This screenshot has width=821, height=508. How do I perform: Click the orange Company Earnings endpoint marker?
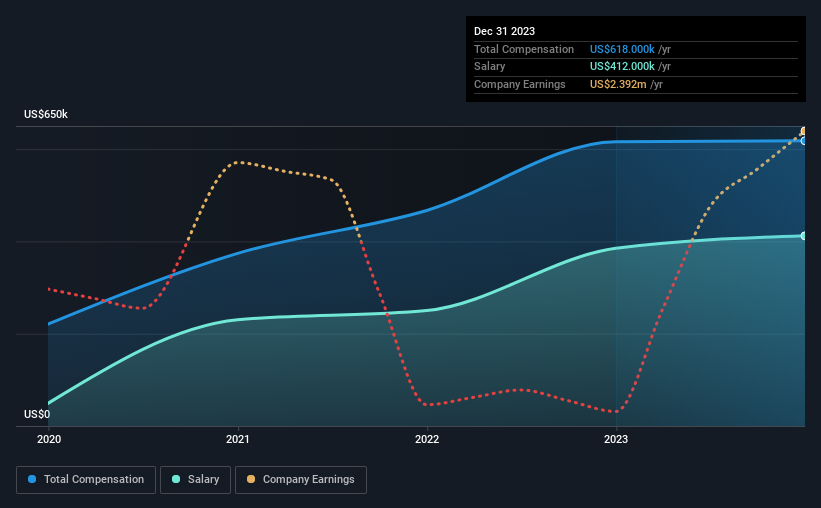click(803, 131)
